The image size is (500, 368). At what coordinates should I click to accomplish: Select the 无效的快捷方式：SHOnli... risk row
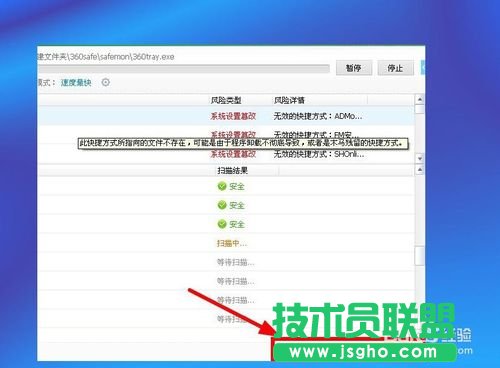[x=226, y=154]
